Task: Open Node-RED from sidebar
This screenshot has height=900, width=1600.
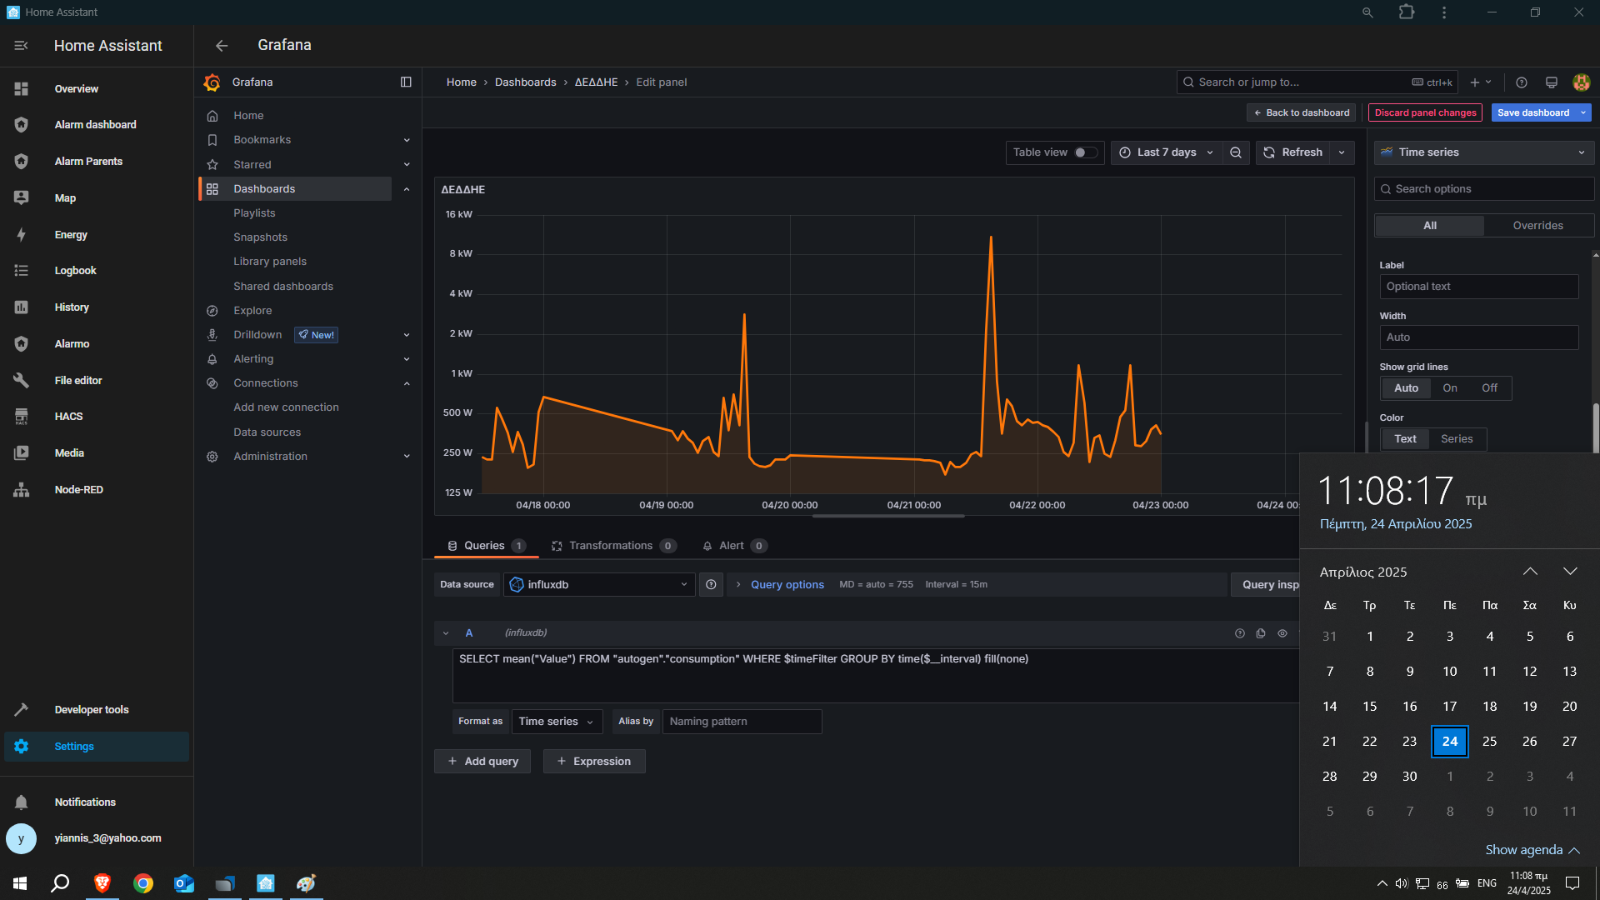Action: coord(97,490)
